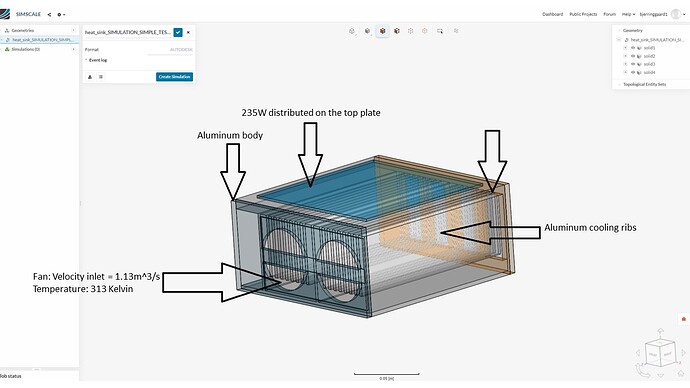Select the Simulations (0) tree section
The image size is (690, 388).
click(26, 49)
